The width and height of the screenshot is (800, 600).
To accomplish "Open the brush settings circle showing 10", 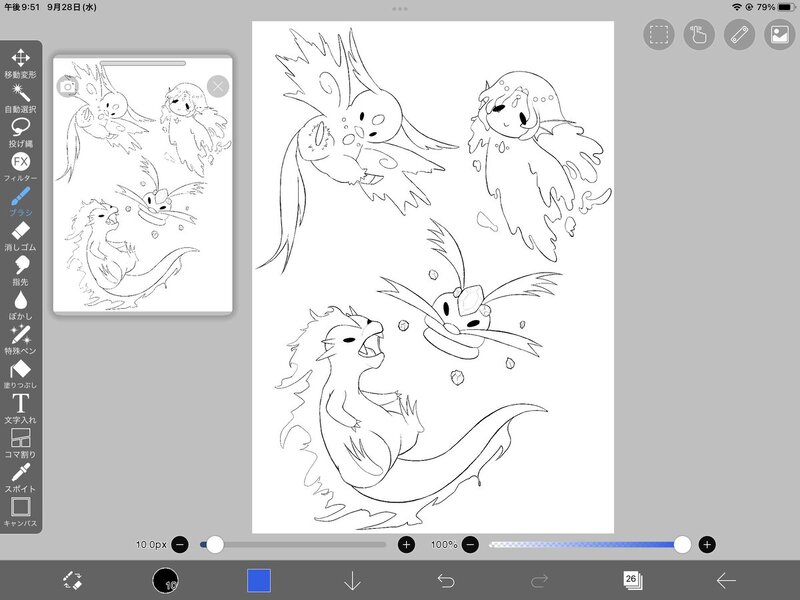I will (x=165, y=581).
